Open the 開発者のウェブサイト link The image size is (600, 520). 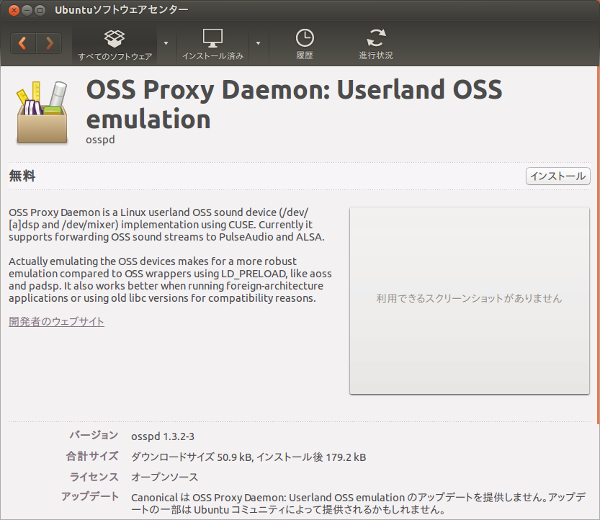point(56,321)
